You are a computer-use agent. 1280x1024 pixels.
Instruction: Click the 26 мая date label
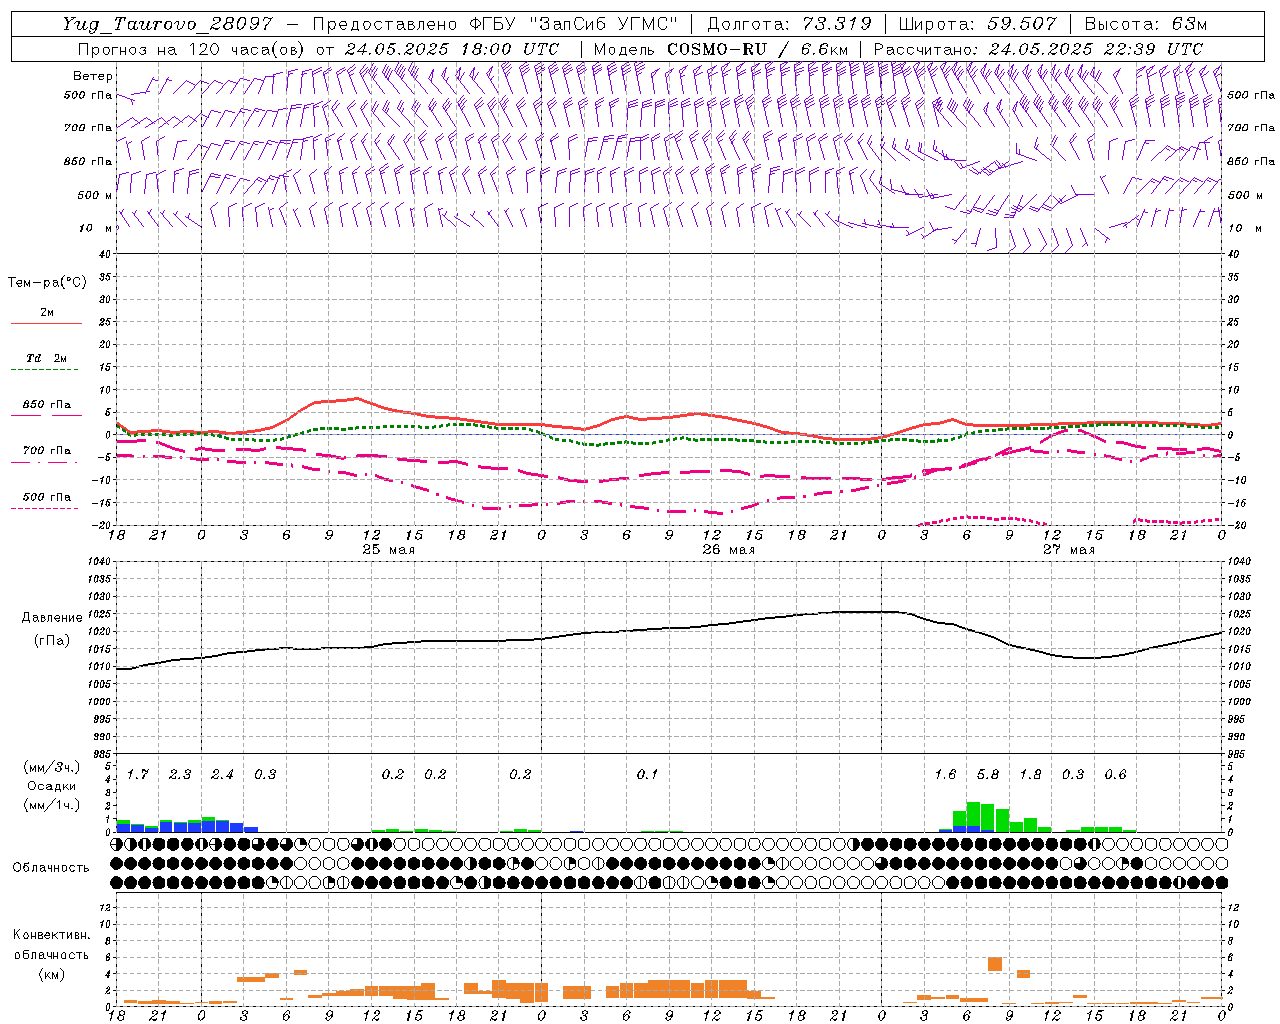pos(728,550)
